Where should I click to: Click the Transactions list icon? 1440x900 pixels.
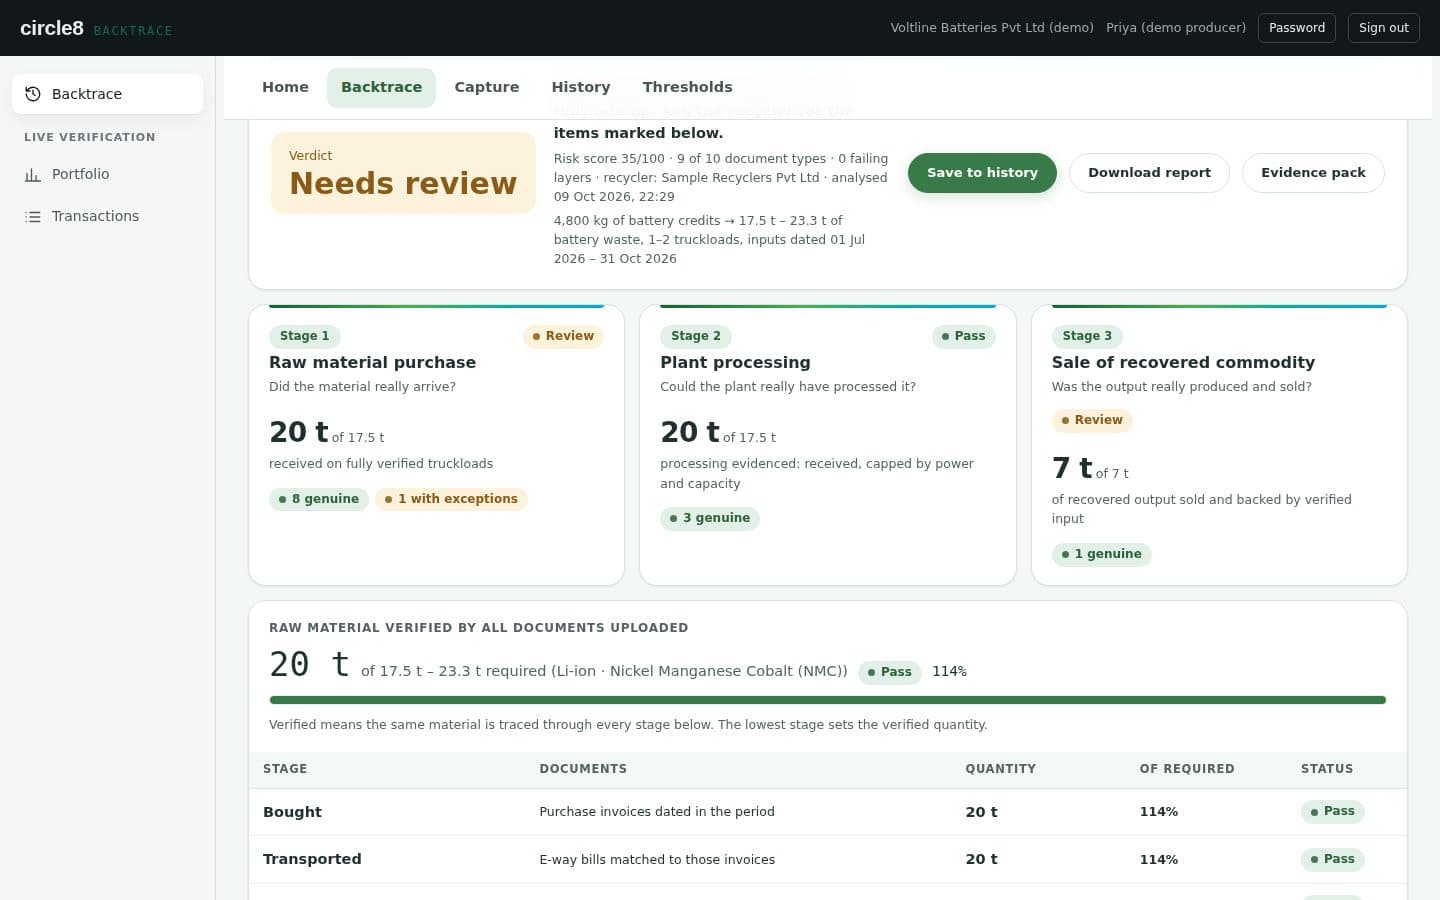(x=33, y=216)
